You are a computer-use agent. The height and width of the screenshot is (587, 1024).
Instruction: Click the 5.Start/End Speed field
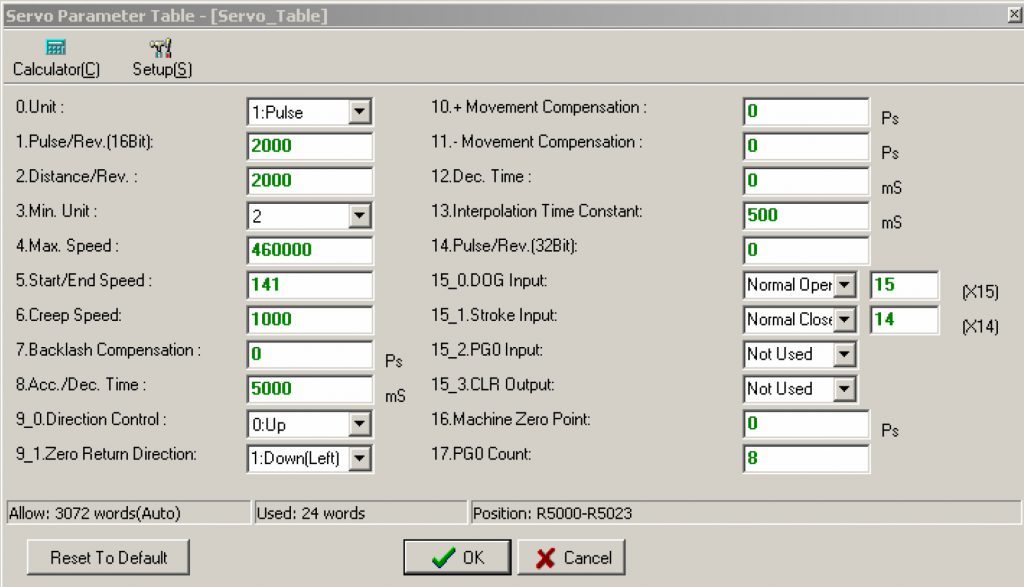coord(310,284)
